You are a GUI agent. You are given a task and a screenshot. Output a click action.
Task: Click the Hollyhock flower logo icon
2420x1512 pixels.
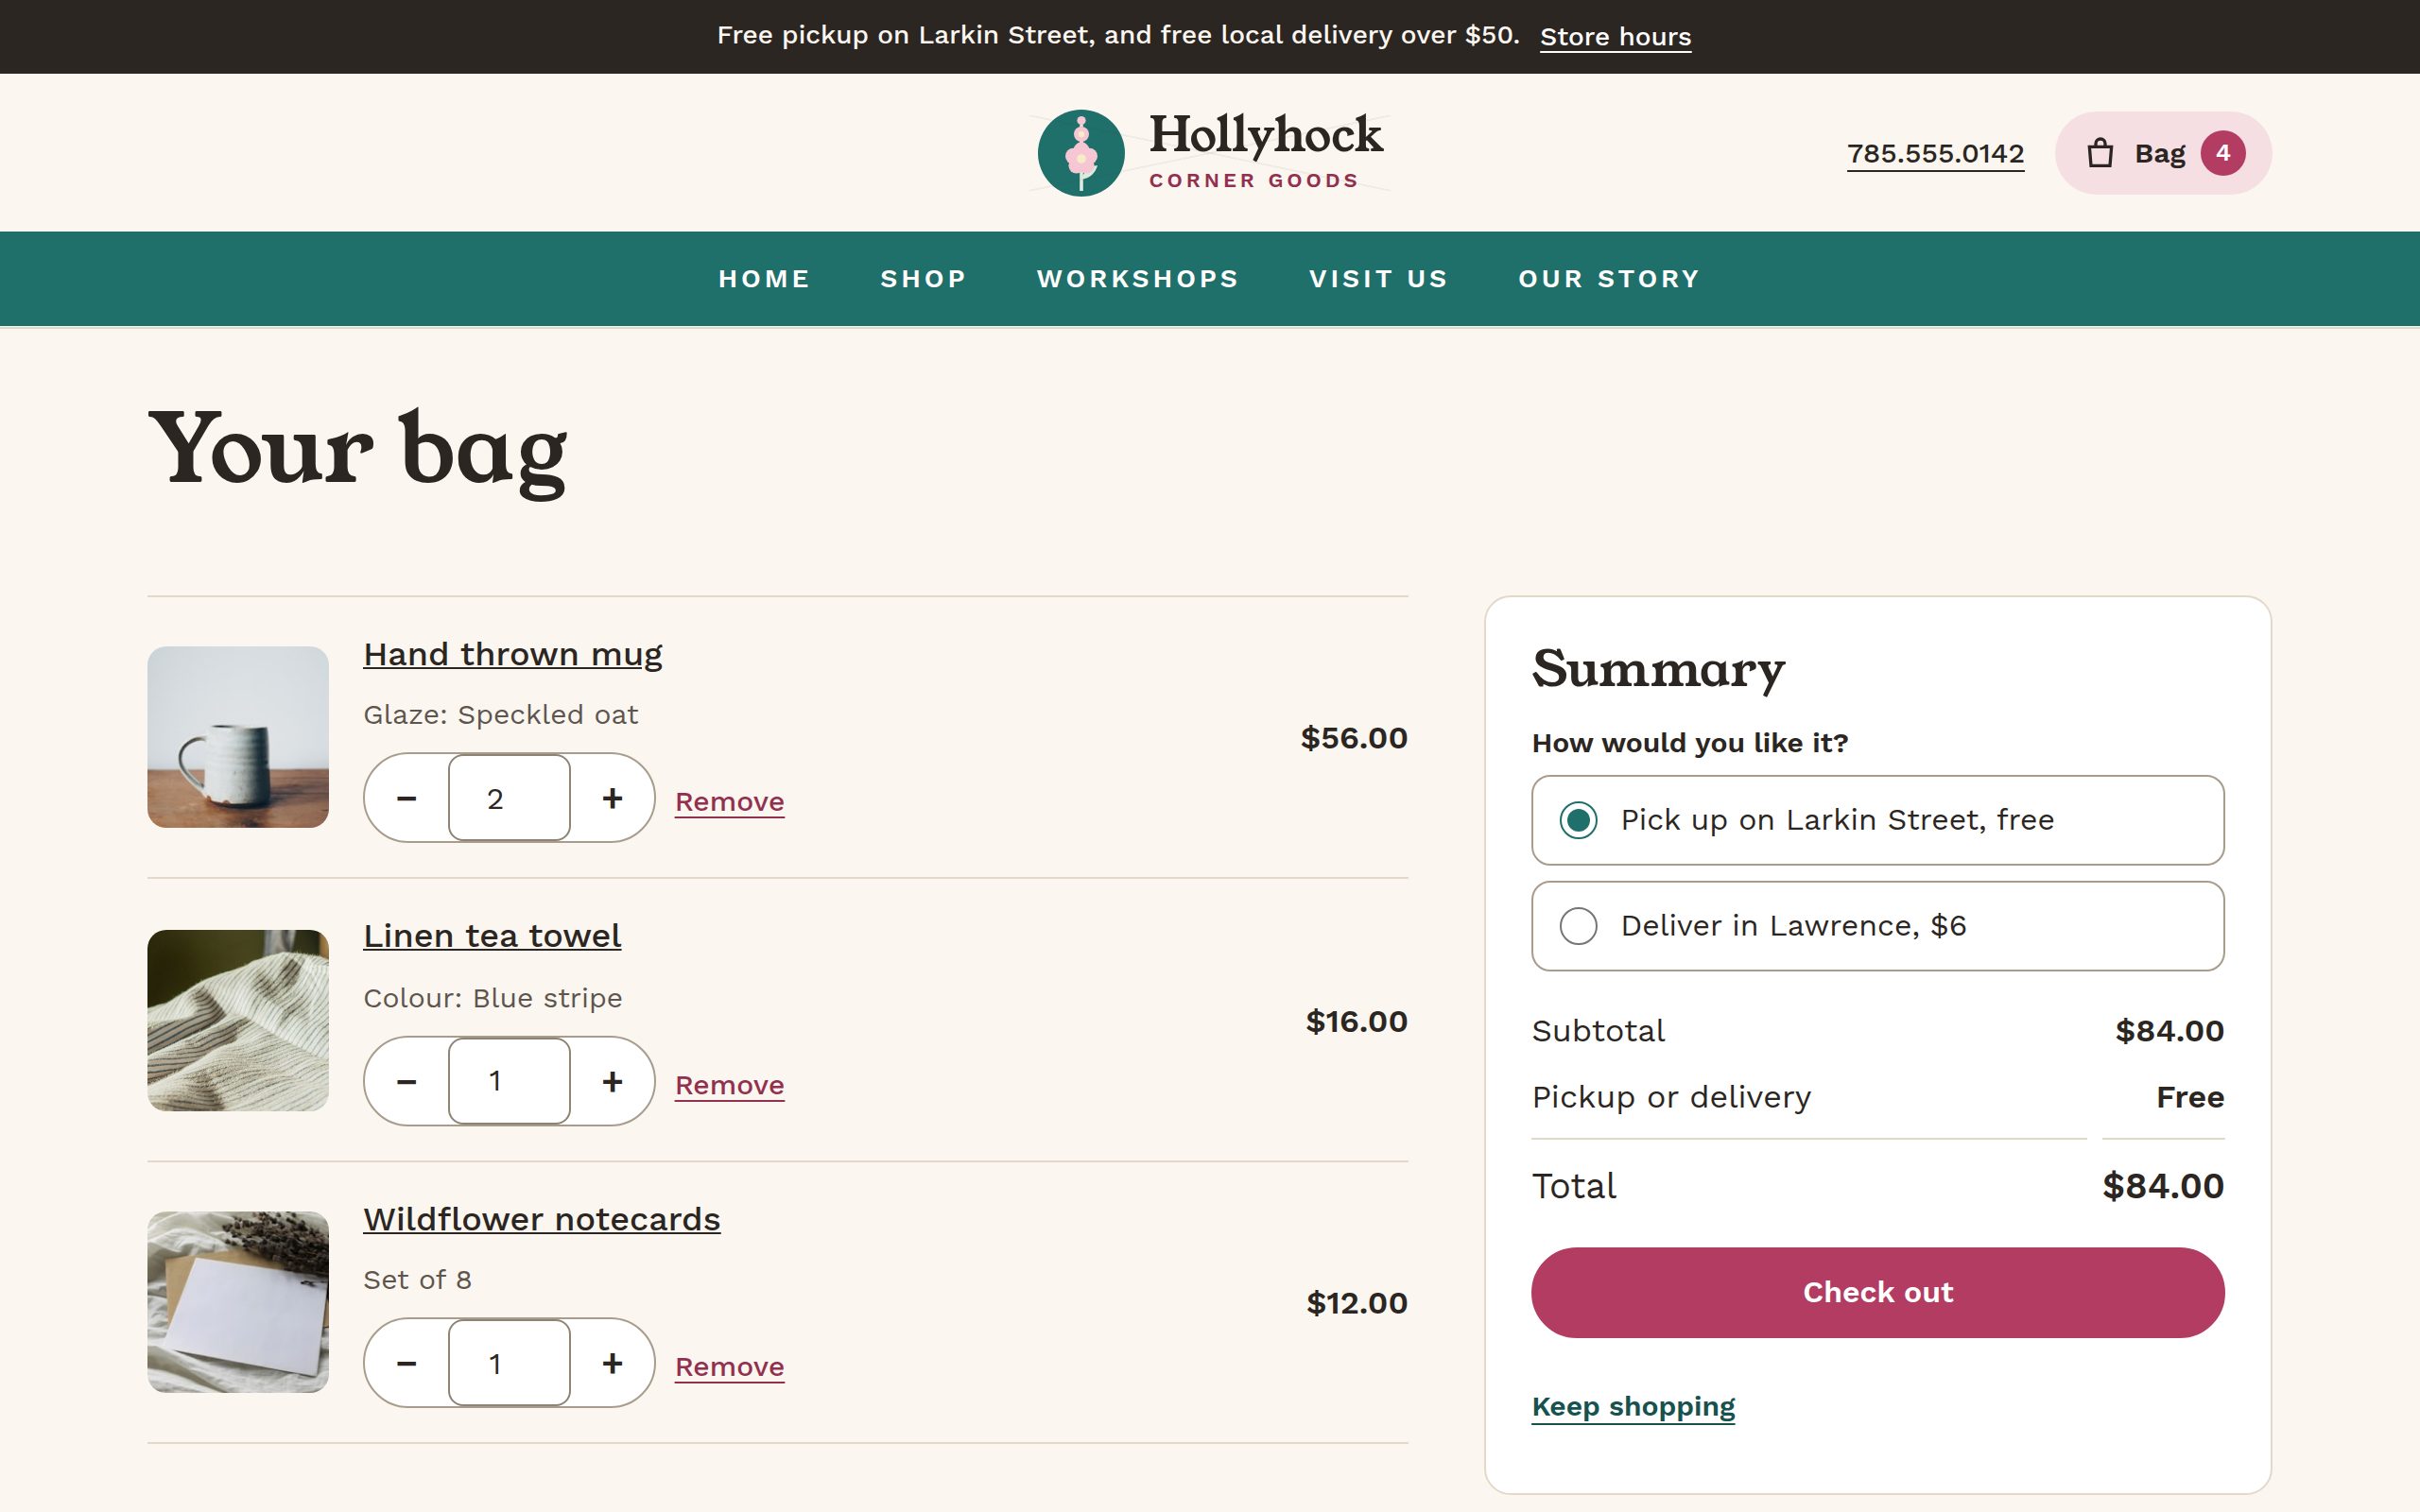pyautogui.click(x=1081, y=153)
